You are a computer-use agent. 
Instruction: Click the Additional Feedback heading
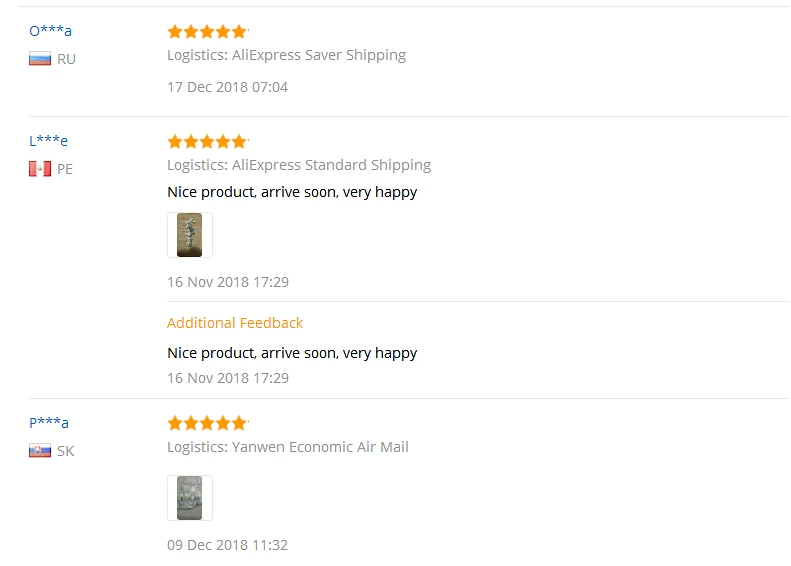[x=235, y=323]
